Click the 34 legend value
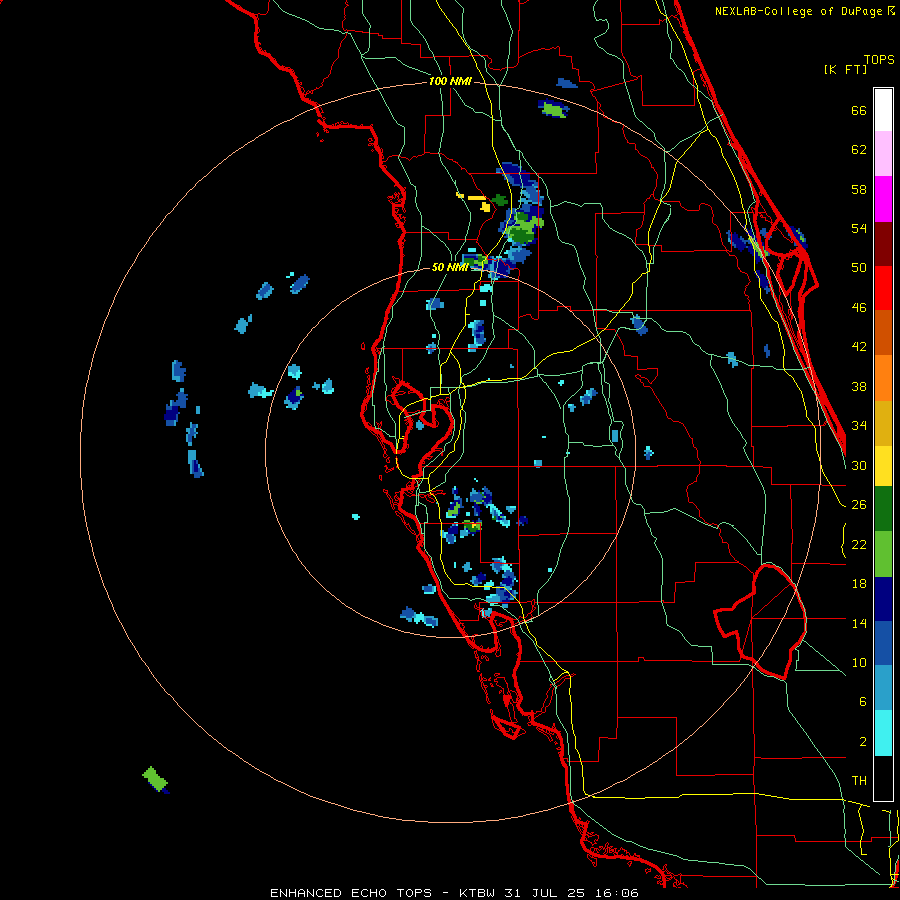 click(x=859, y=426)
